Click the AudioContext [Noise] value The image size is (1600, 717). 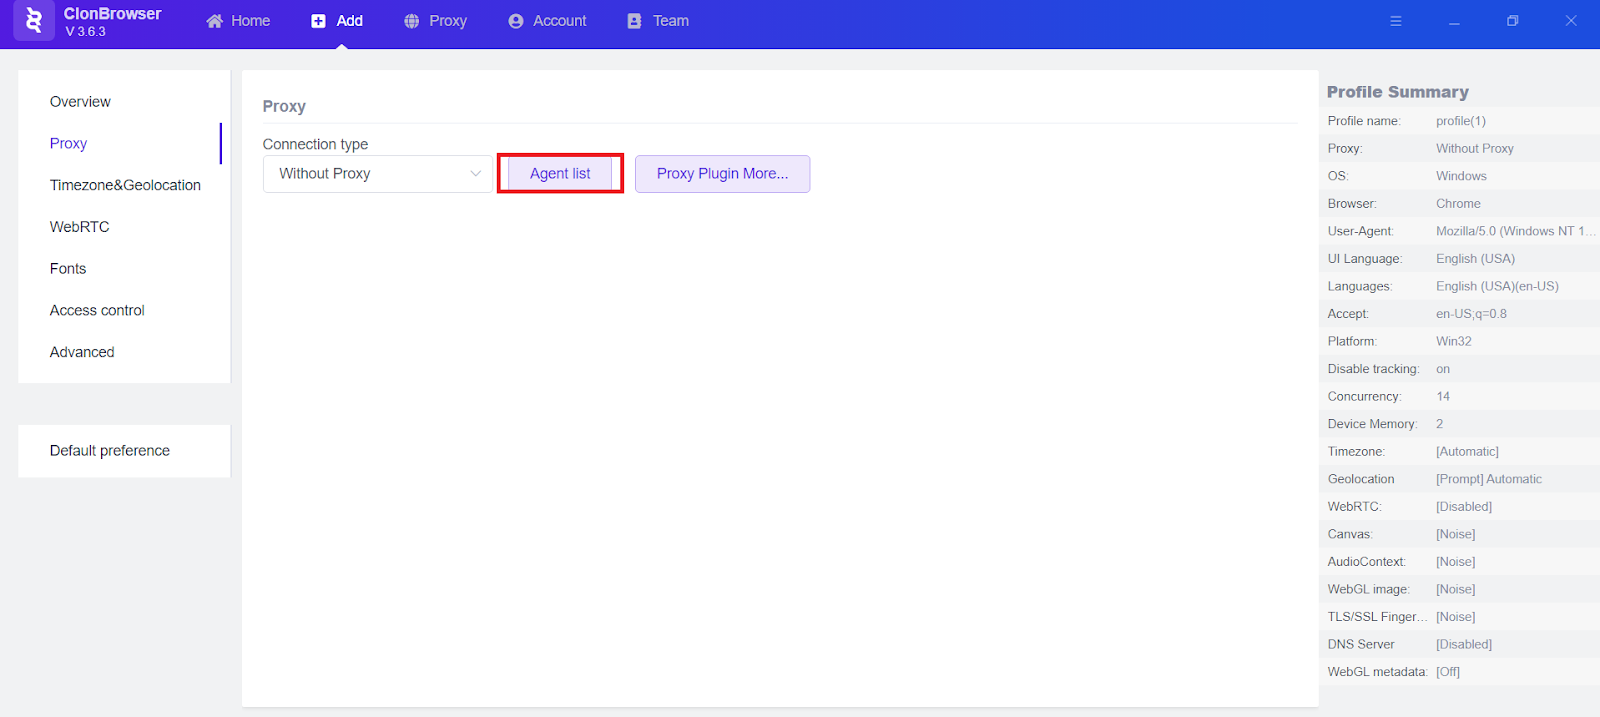click(x=1456, y=562)
